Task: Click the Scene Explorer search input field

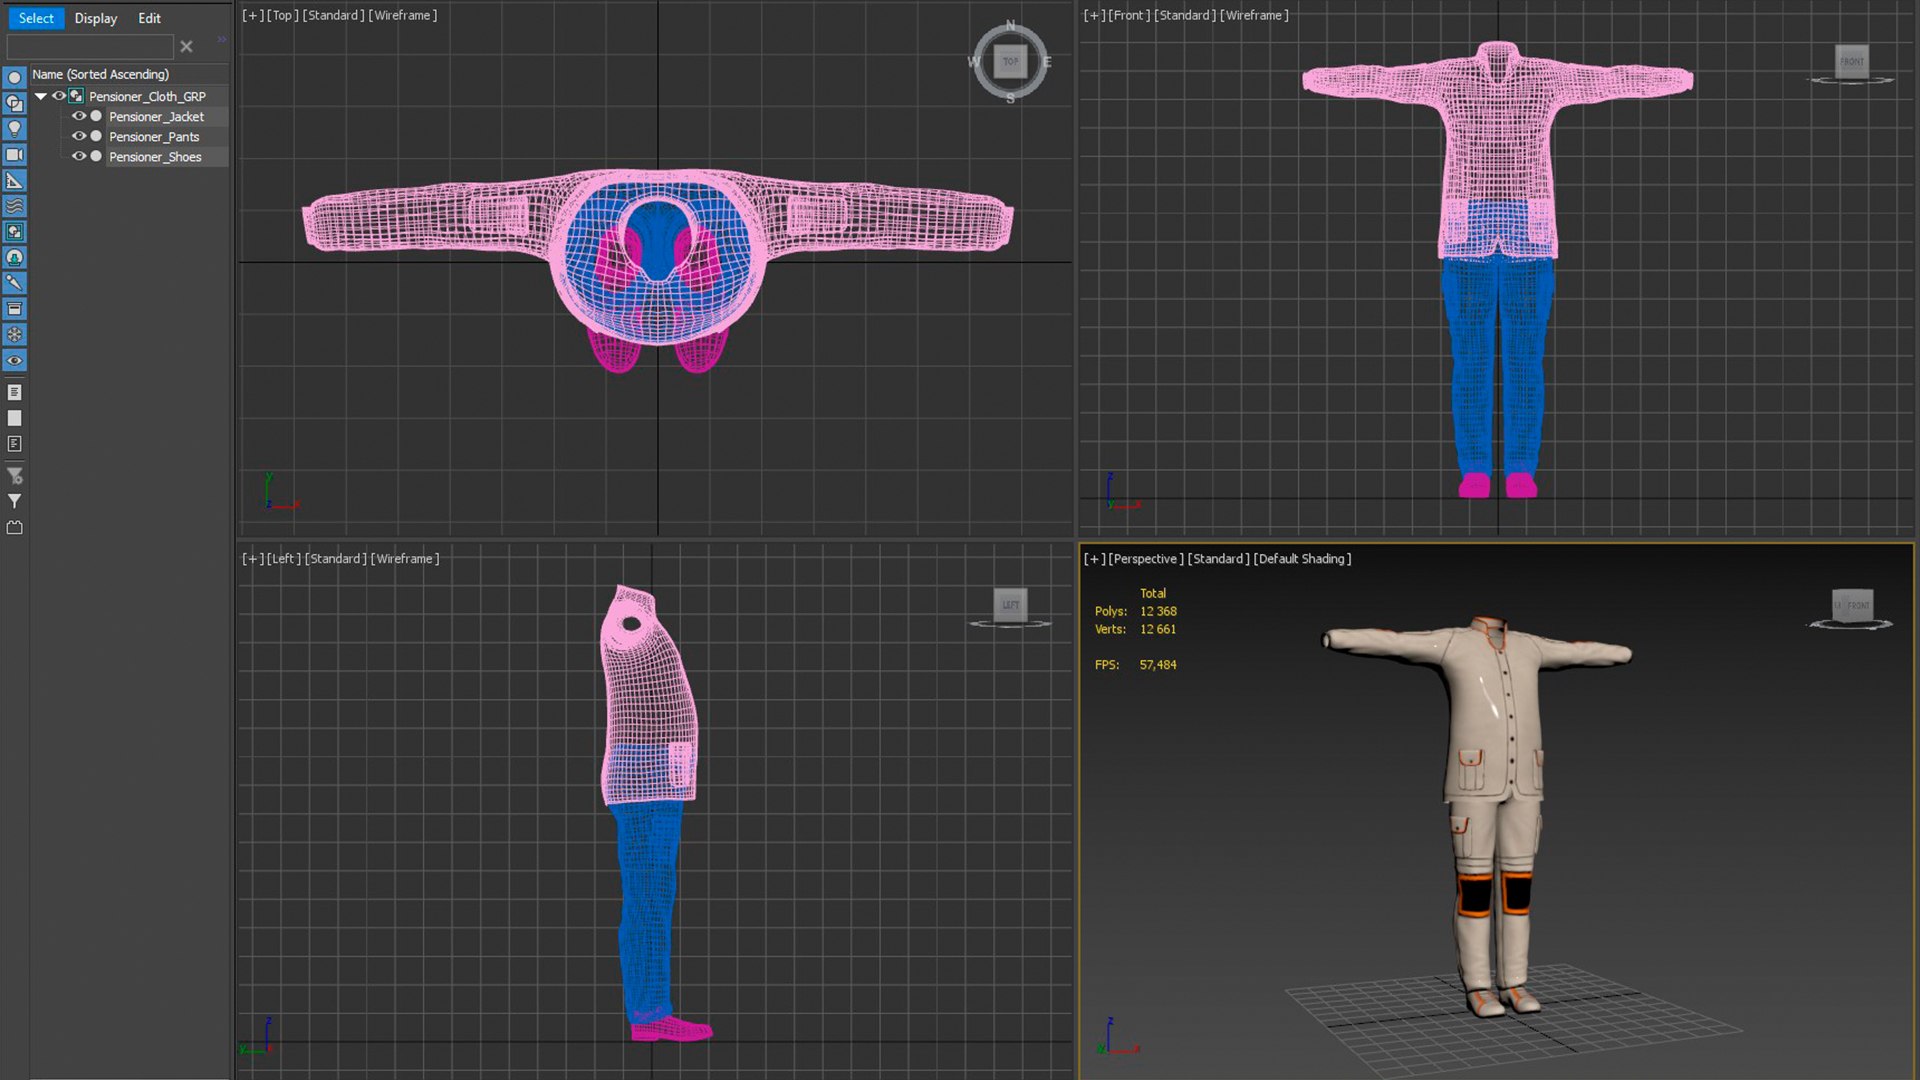Action: coord(90,47)
